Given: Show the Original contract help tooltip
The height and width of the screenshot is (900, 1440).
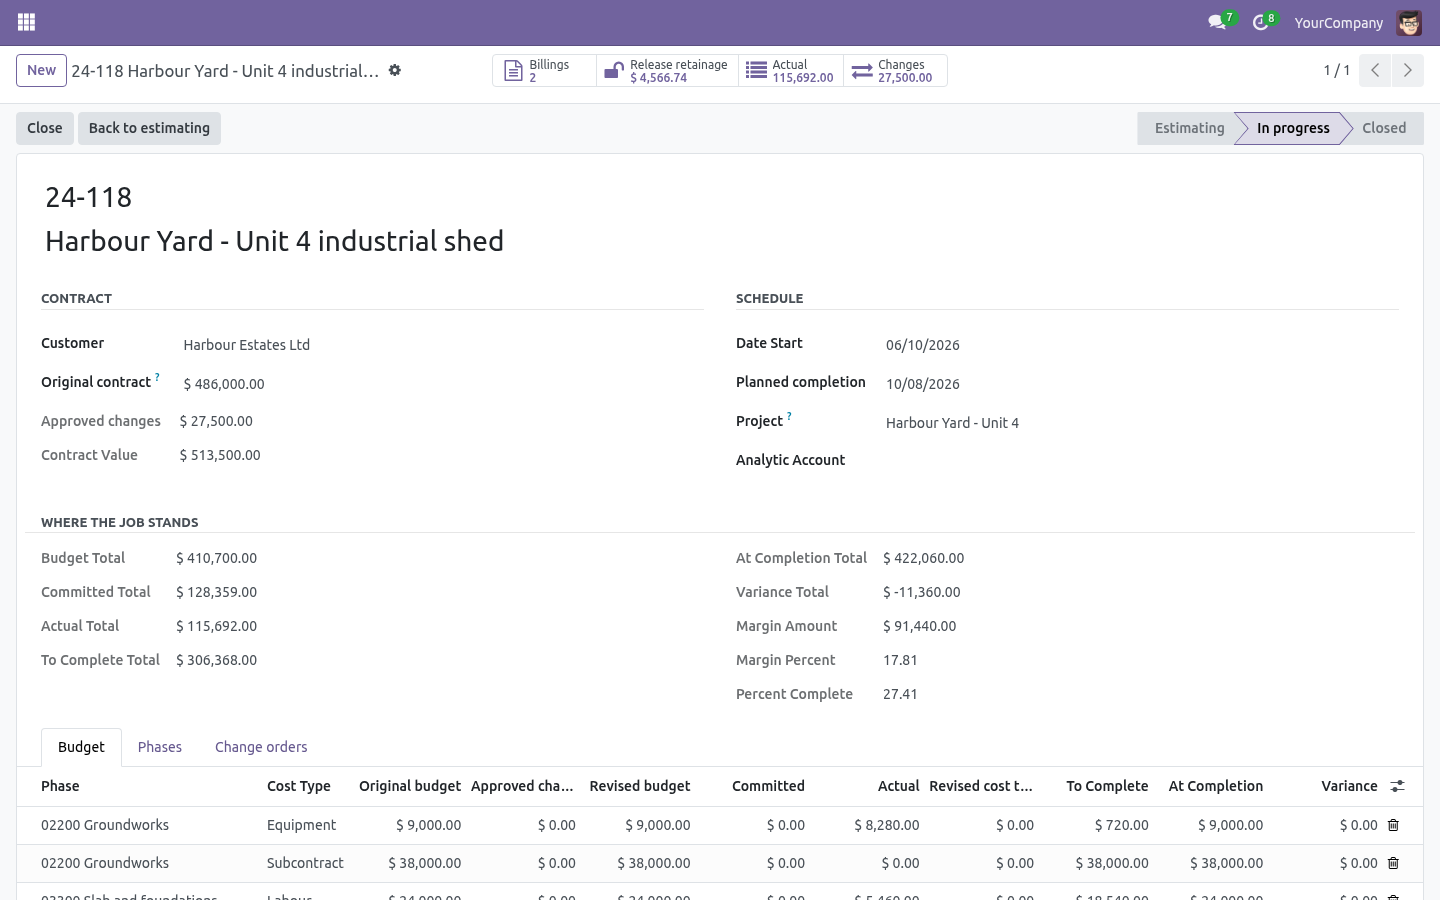Looking at the screenshot, I should tap(157, 378).
